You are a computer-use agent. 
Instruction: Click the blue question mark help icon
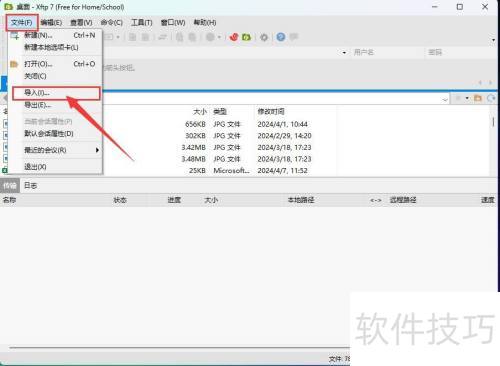(x=281, y=37)
